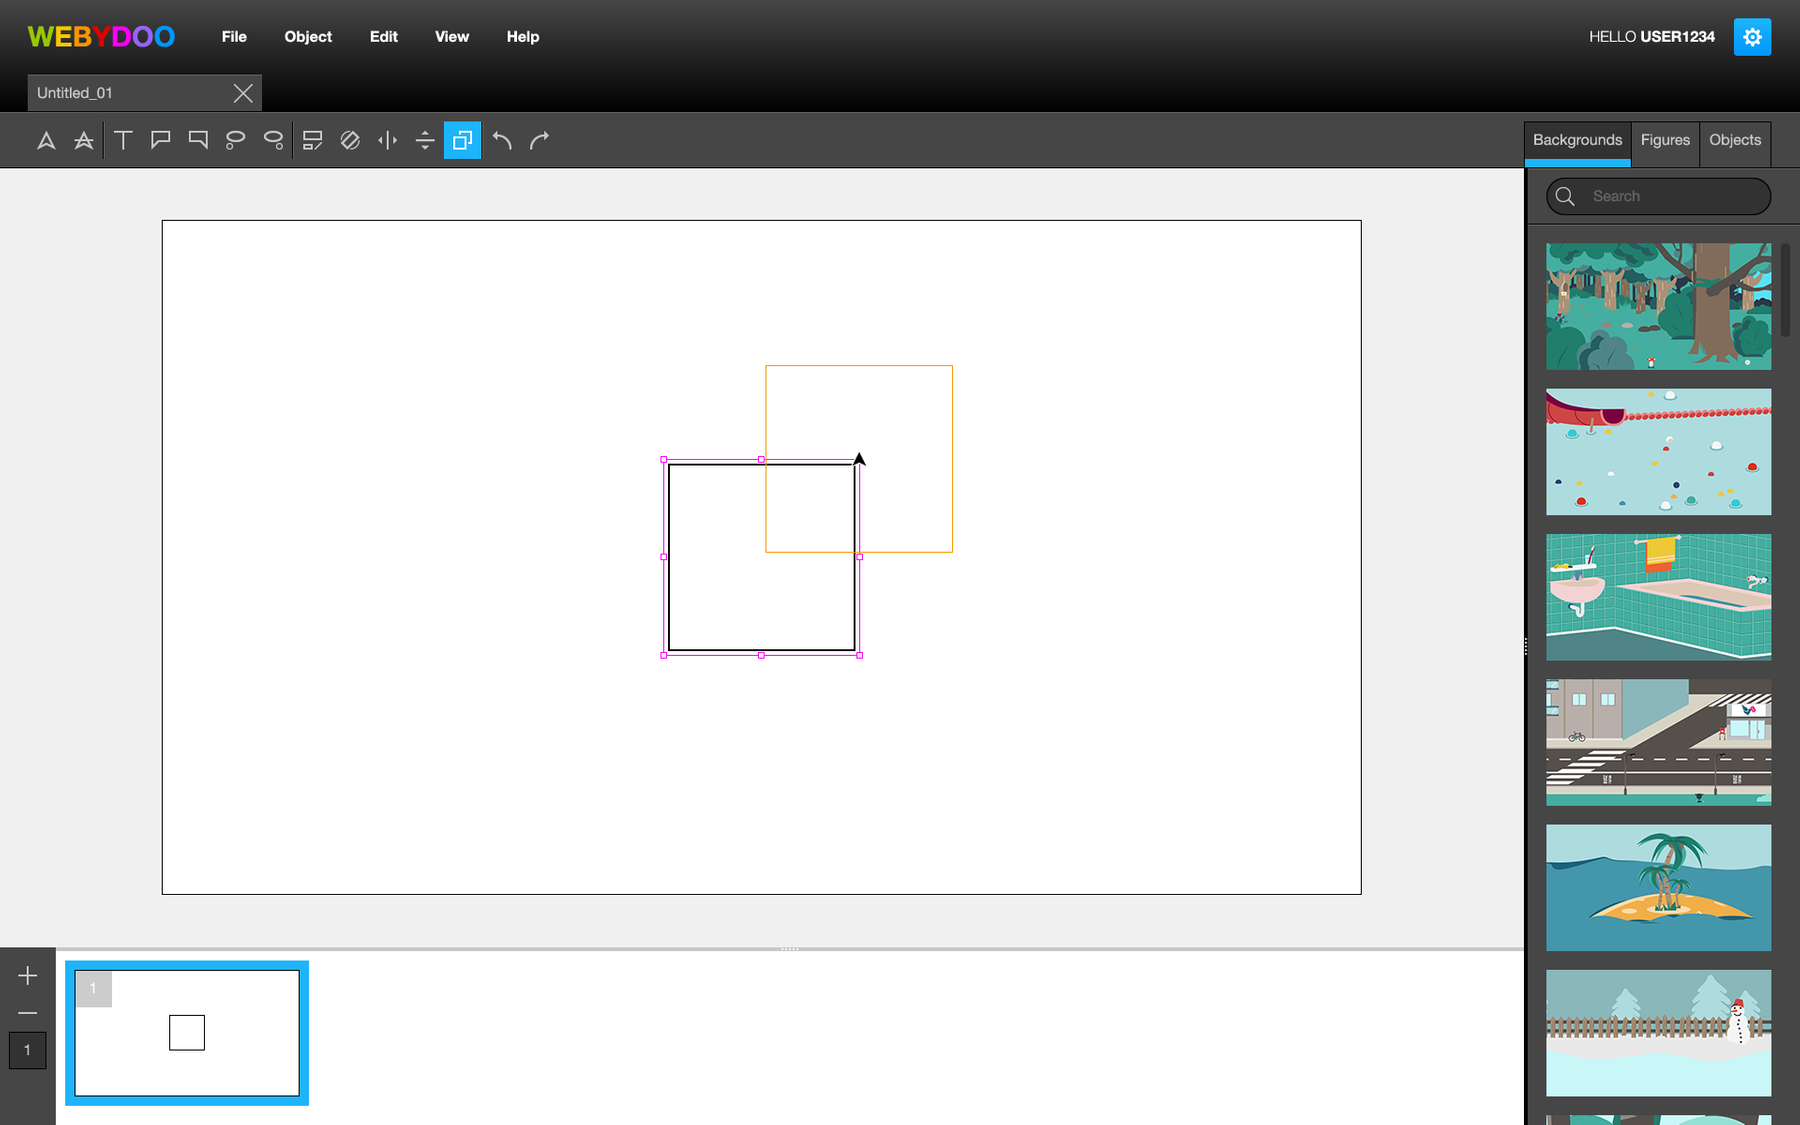Add a new page with plus button
This screenshot has height=1125, width=1800.
click(x=28, y=976)
